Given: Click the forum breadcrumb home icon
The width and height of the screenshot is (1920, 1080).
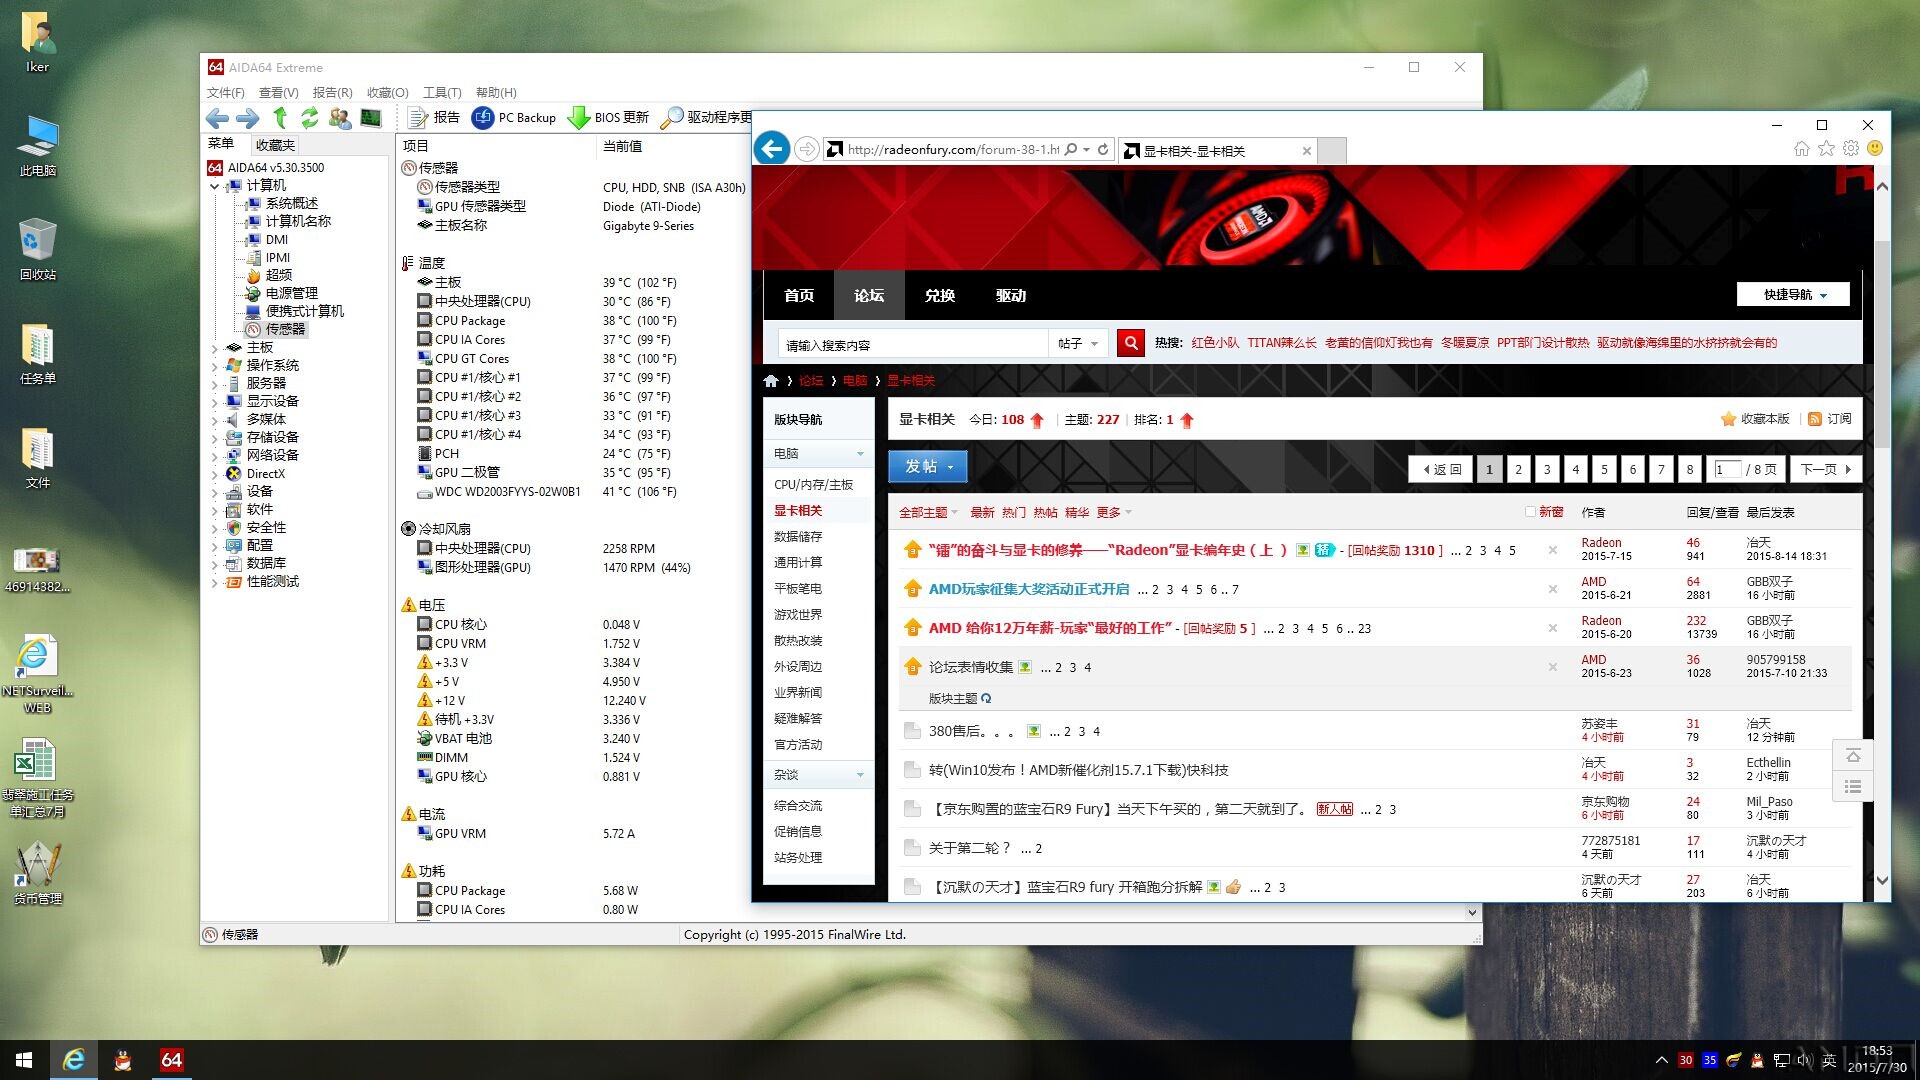Looking at the screenshot, I should pyautogui.click(x=771, y=381).
